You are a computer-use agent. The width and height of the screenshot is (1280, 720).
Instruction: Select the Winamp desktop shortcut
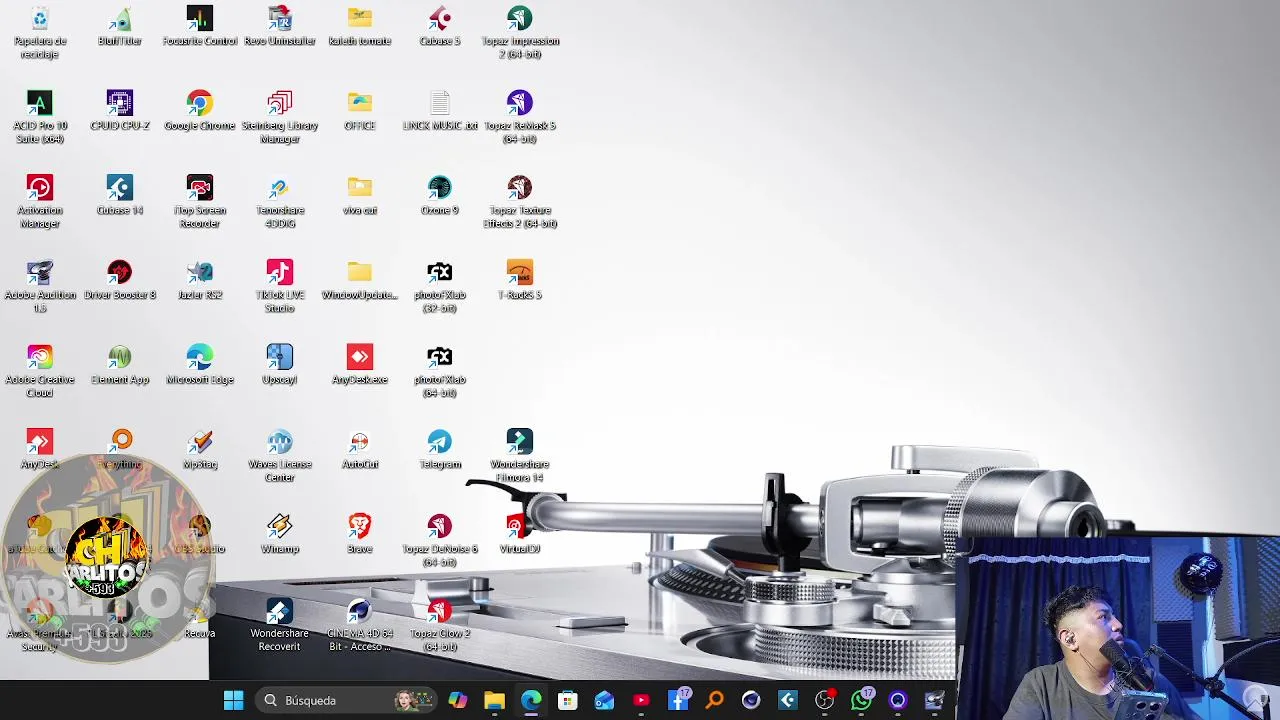tap(280, 535)
